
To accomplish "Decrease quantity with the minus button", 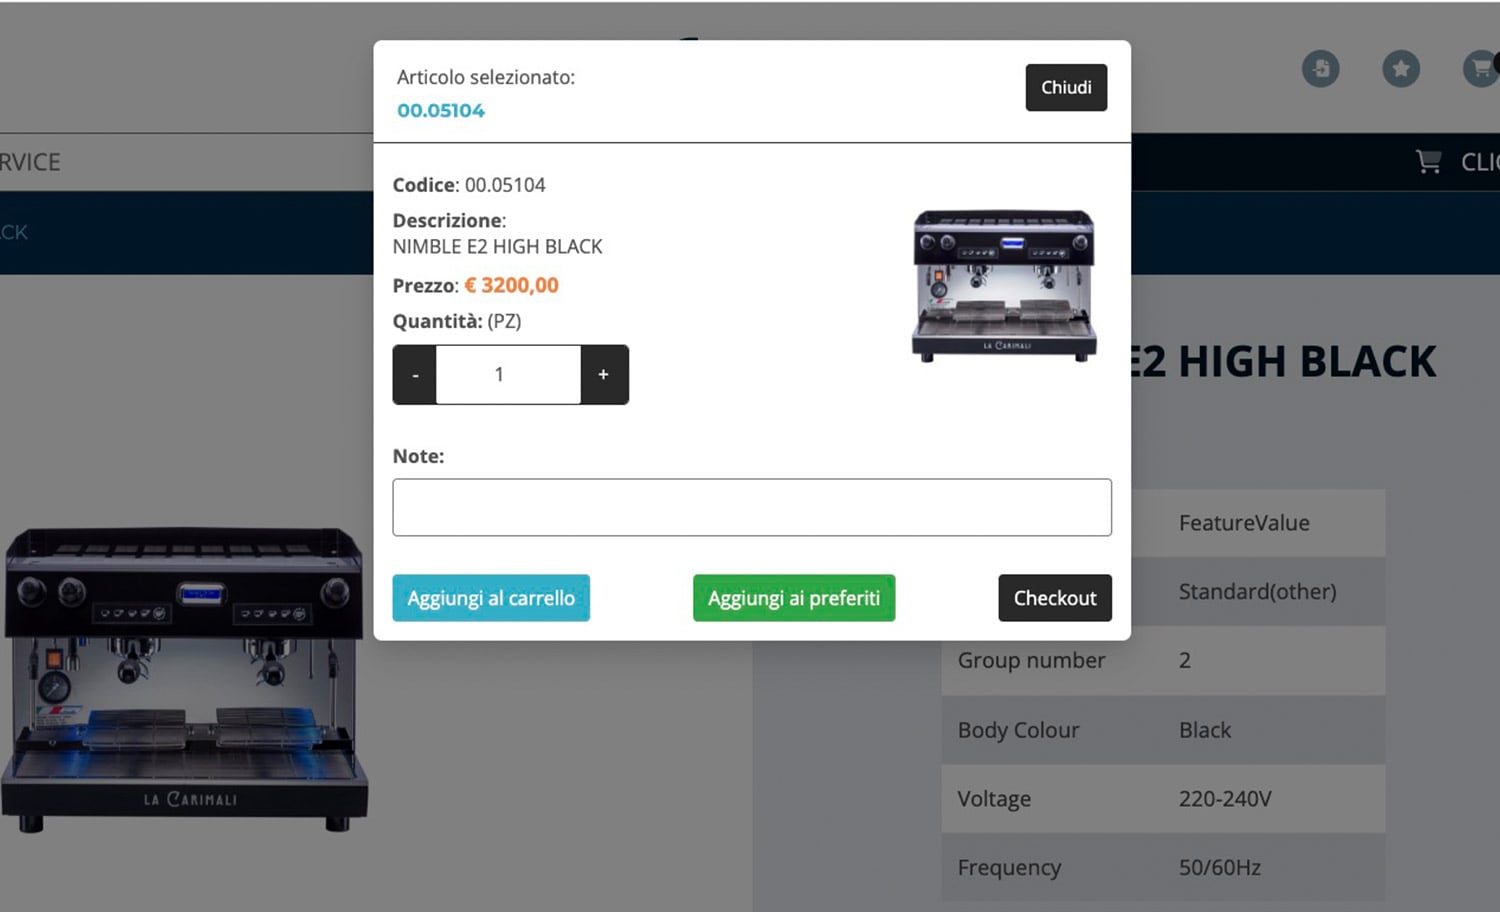I will click(415, 375).
